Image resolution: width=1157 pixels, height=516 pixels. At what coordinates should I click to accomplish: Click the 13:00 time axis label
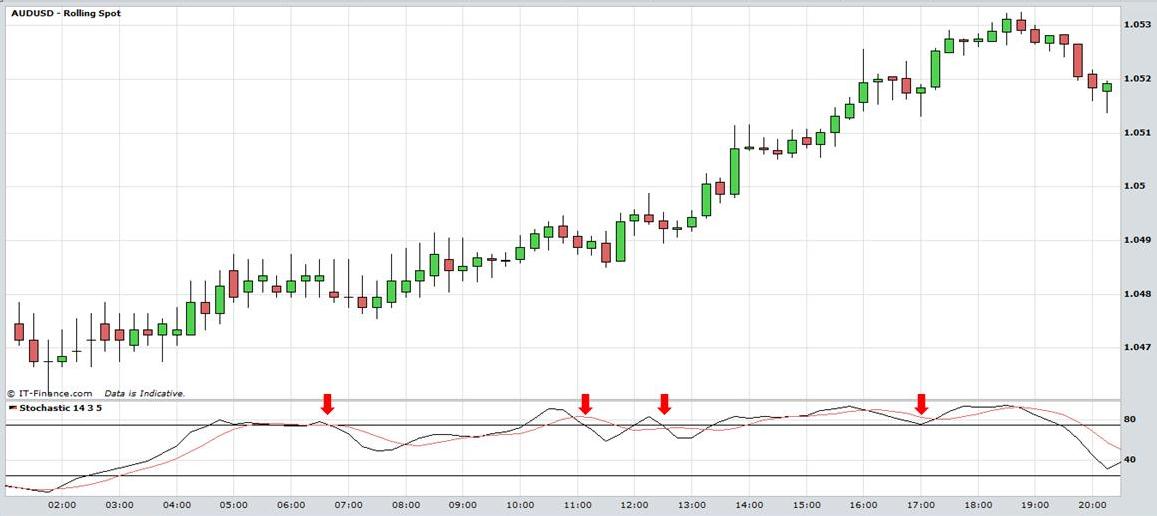coord(691,506)
